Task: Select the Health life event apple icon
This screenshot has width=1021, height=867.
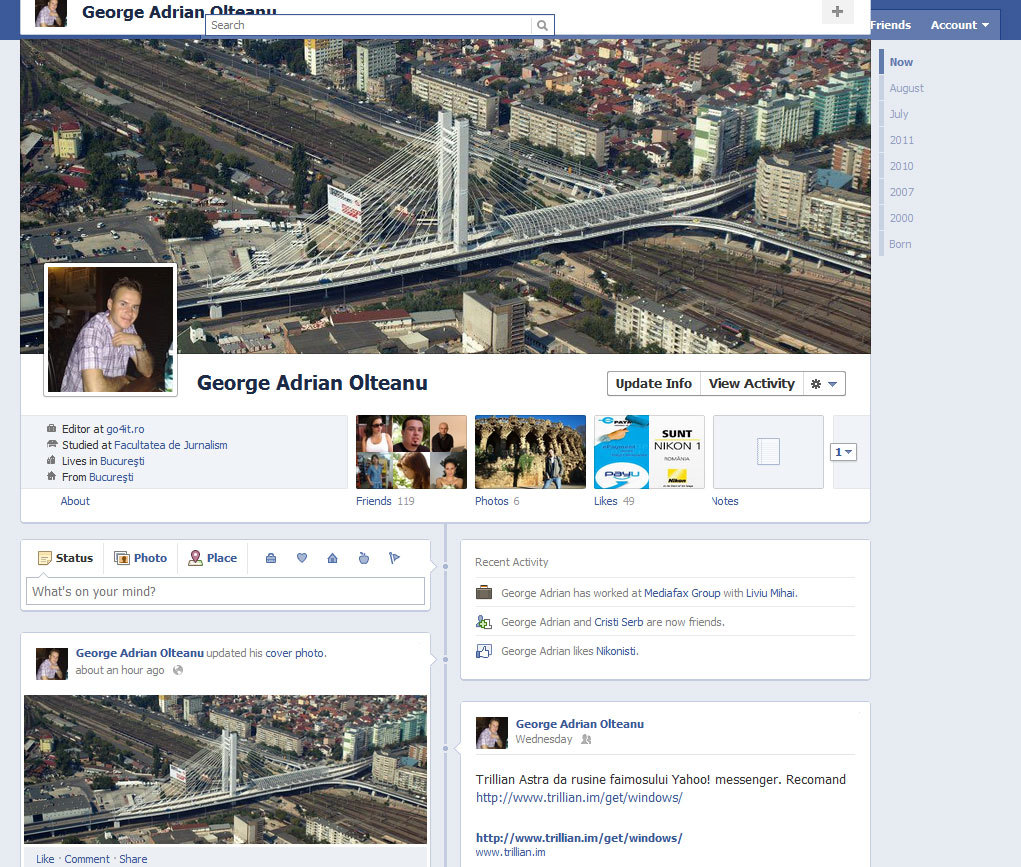Action: [x=363, y=558]
